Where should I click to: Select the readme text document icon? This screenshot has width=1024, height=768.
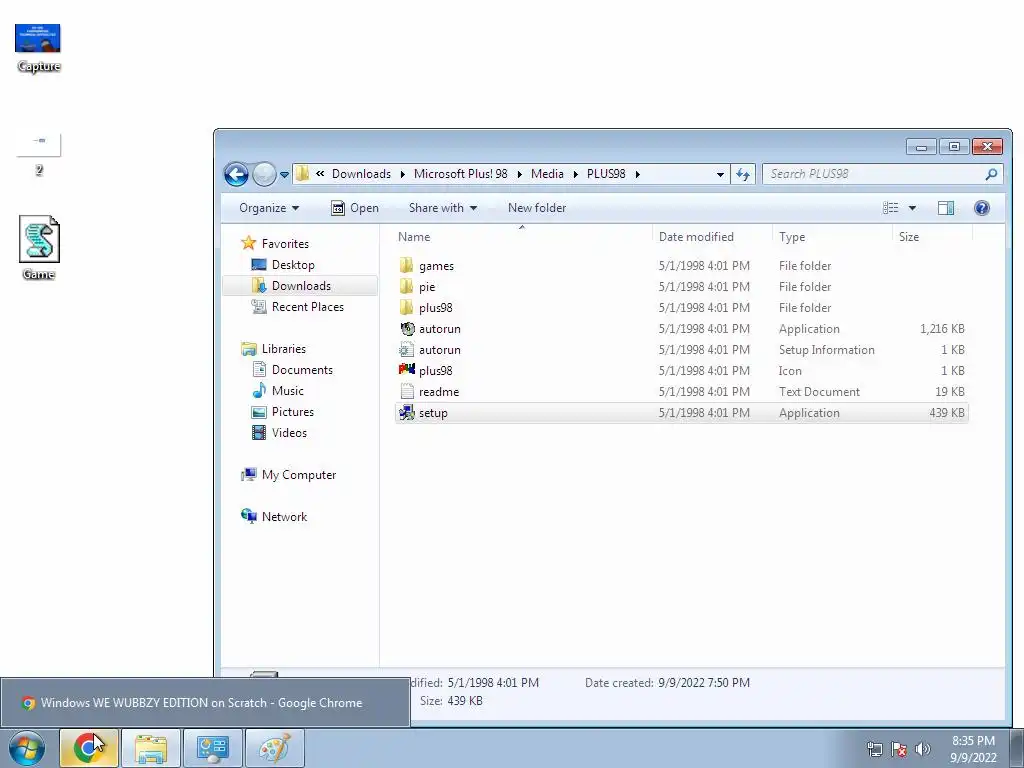(407, 391)
